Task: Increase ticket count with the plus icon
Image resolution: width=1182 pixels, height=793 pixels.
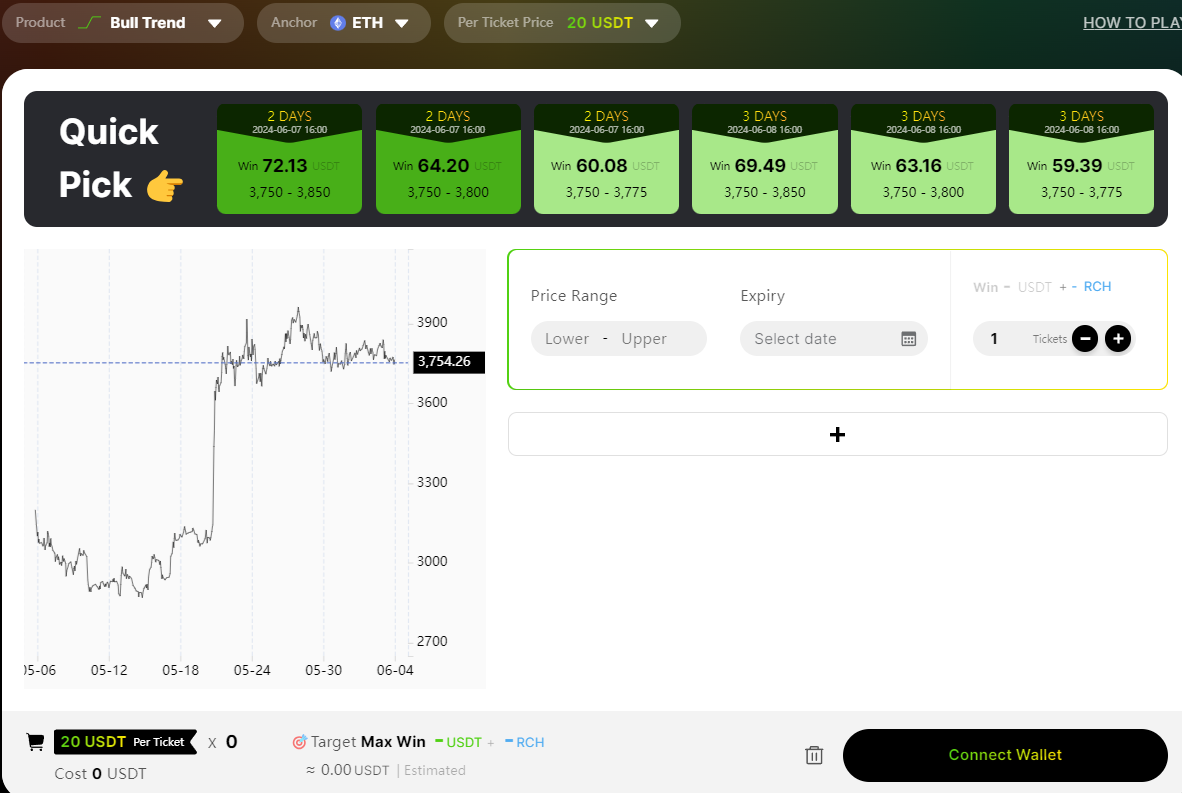Action: pyautogui.click(x=1117, y=338)
